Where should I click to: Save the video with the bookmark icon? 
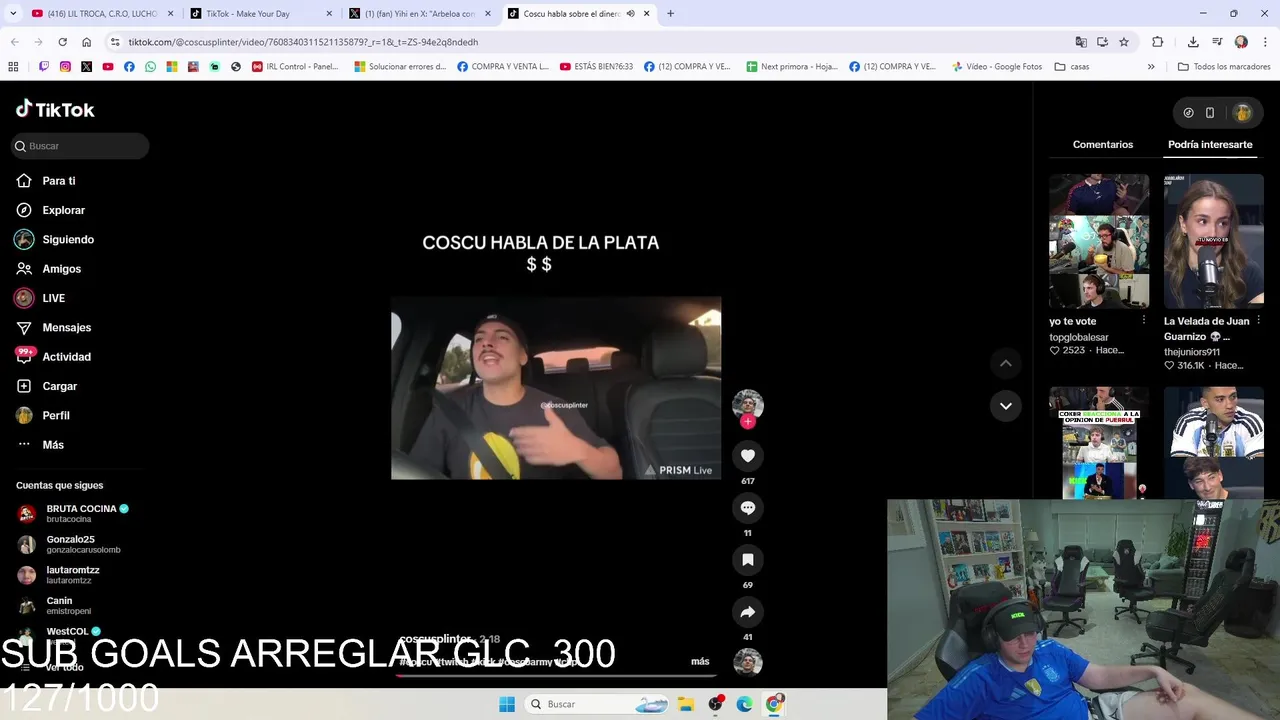coord(747,560)
